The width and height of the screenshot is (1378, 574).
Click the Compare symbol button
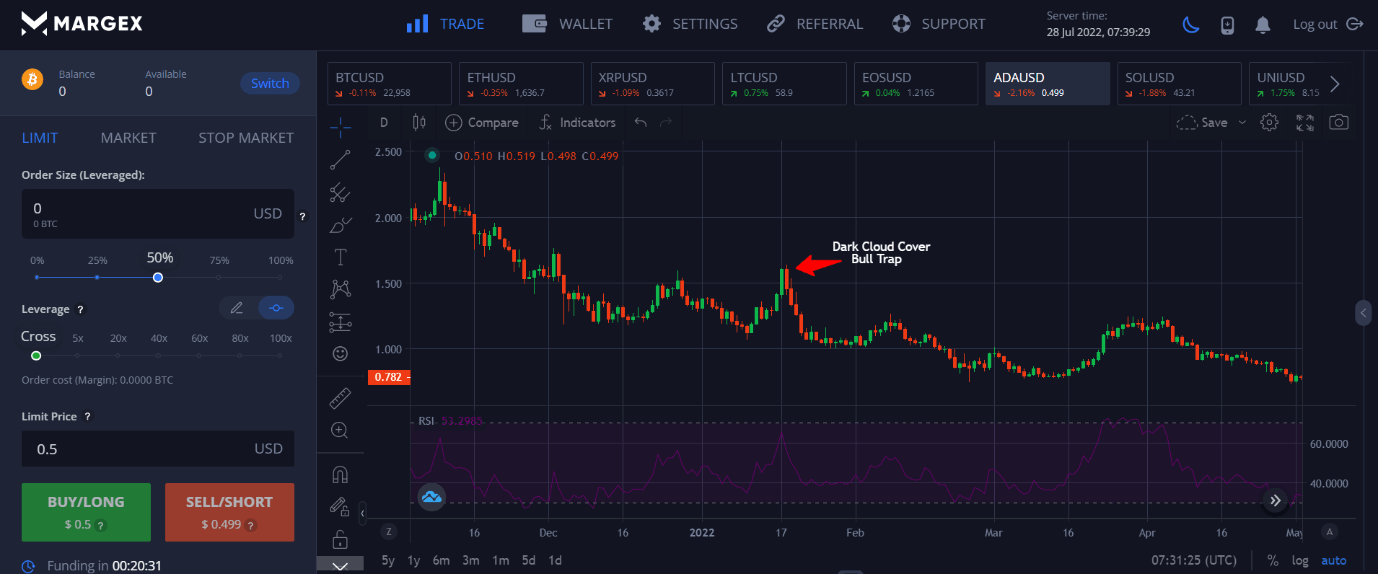click(482, 122)
